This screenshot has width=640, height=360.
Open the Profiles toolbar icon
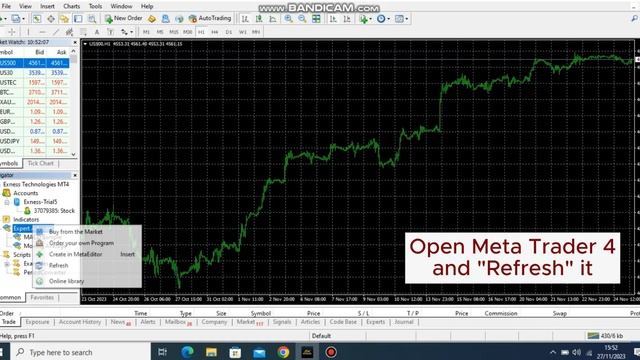(x=16, y=18)
